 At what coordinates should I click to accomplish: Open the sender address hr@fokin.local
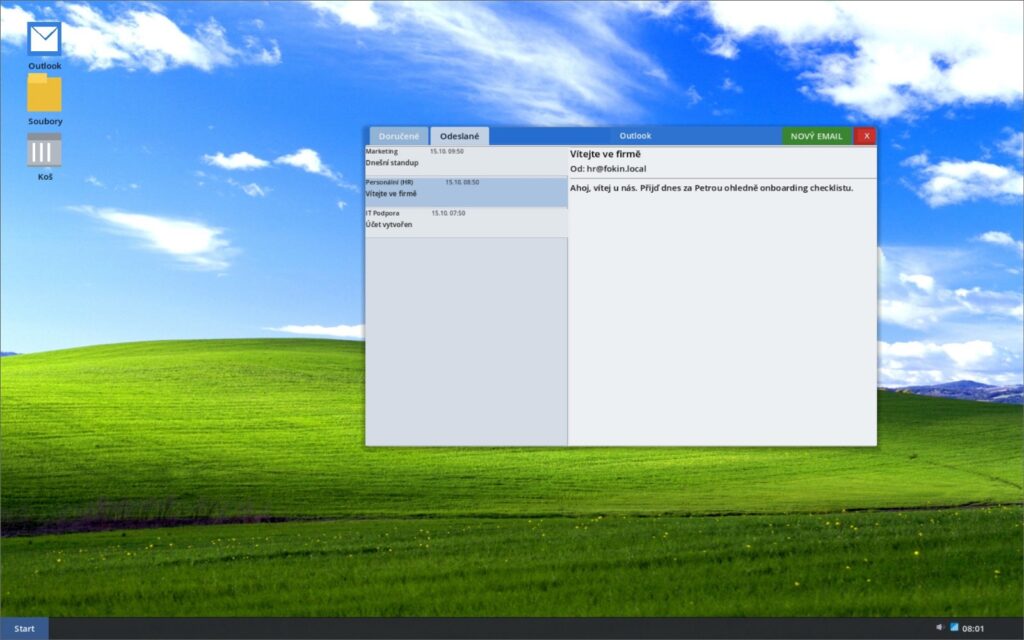607,168
